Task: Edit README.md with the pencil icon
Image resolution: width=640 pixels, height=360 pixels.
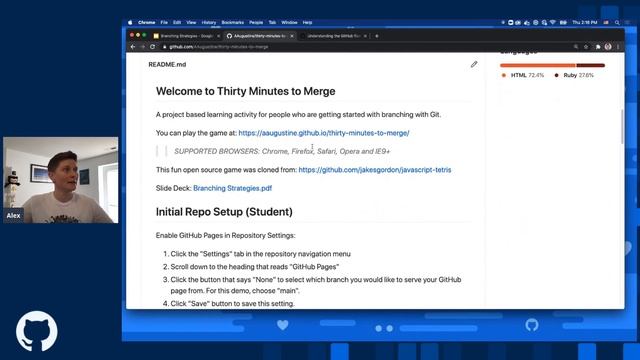Action: pos(473,64)
